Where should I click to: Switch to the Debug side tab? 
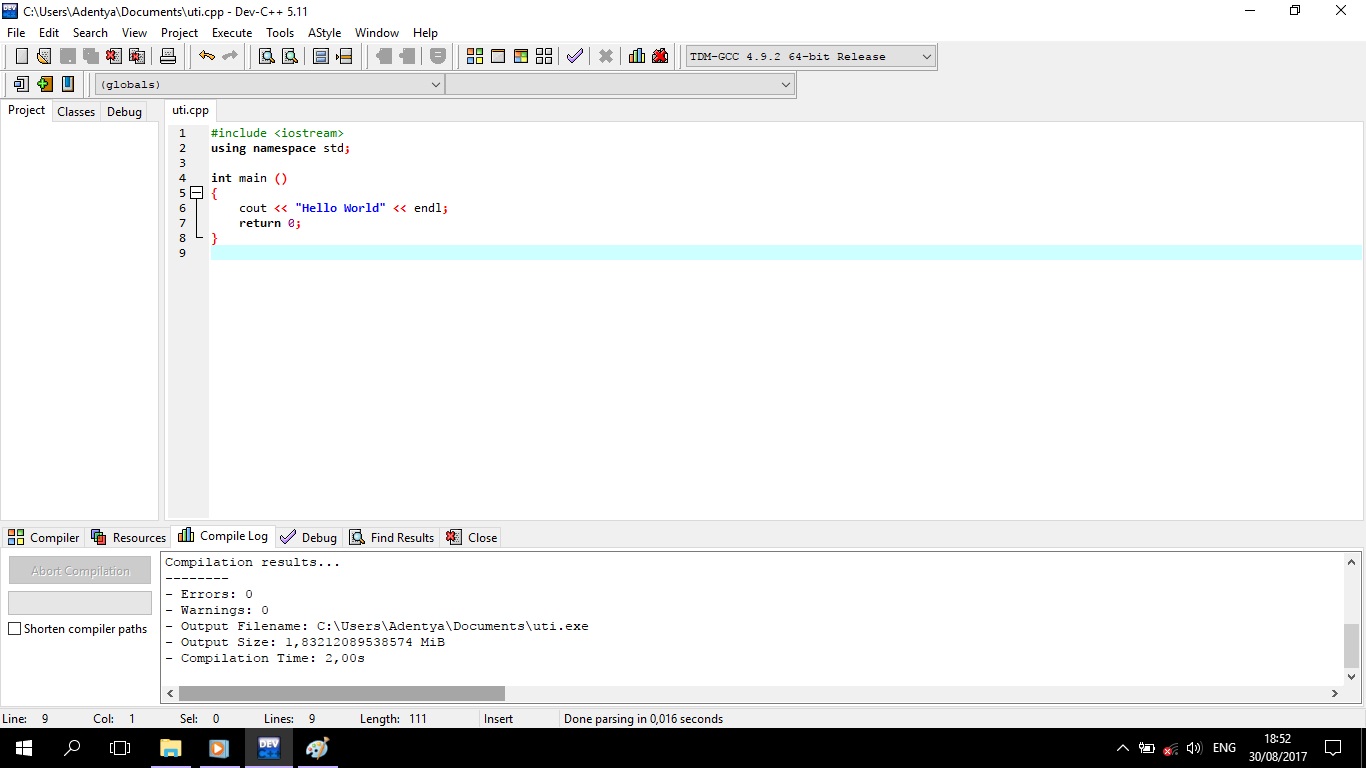(124, 112)
